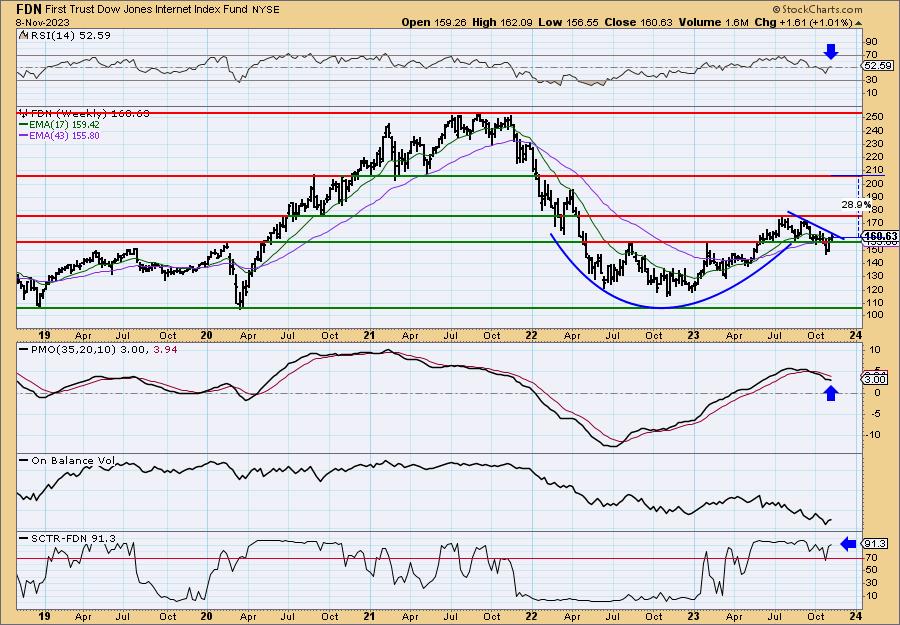Click the Low 156.55 value
This screenshot has width=900, height=625.
[568, 22]
